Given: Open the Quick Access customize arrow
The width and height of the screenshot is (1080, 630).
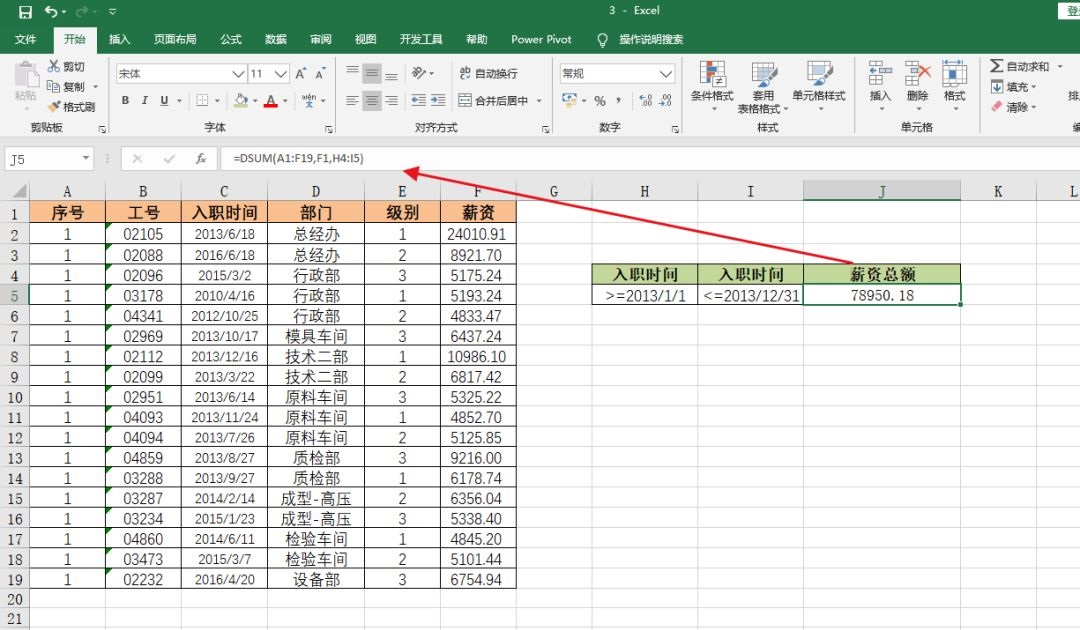Looking at the screenshot, I should pos(112,12).
